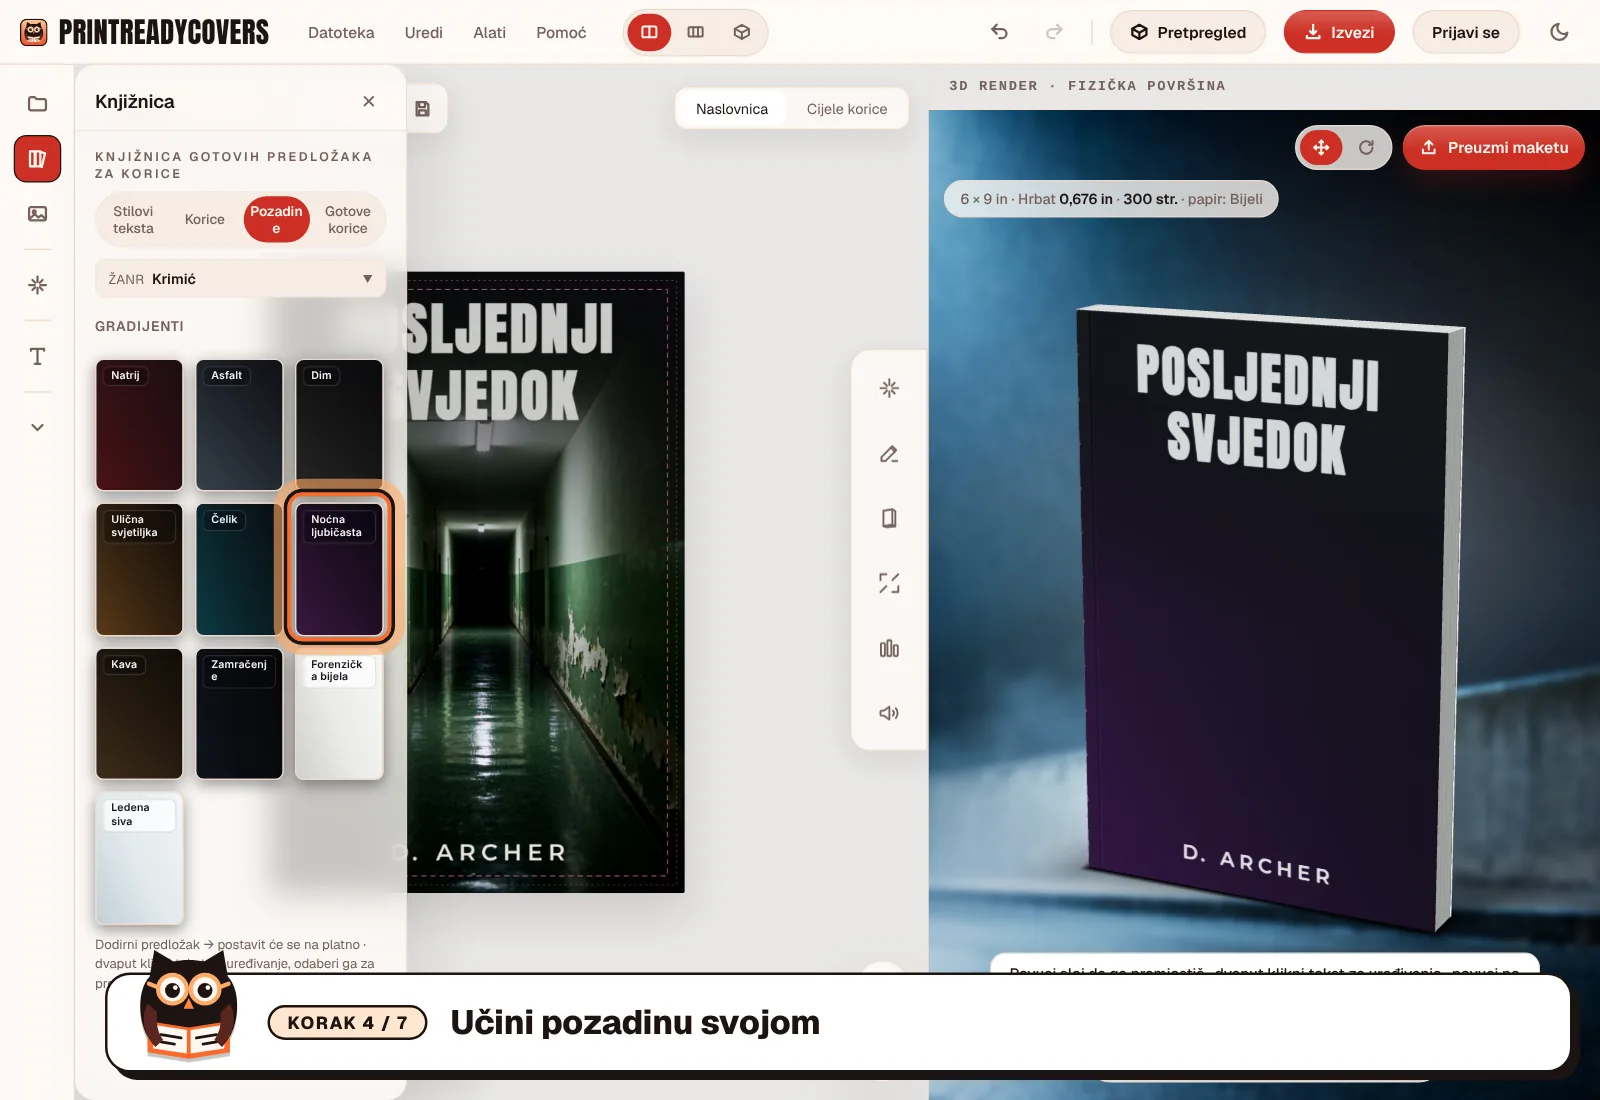Select the Stilovi teksta tab

pos(133,219)
